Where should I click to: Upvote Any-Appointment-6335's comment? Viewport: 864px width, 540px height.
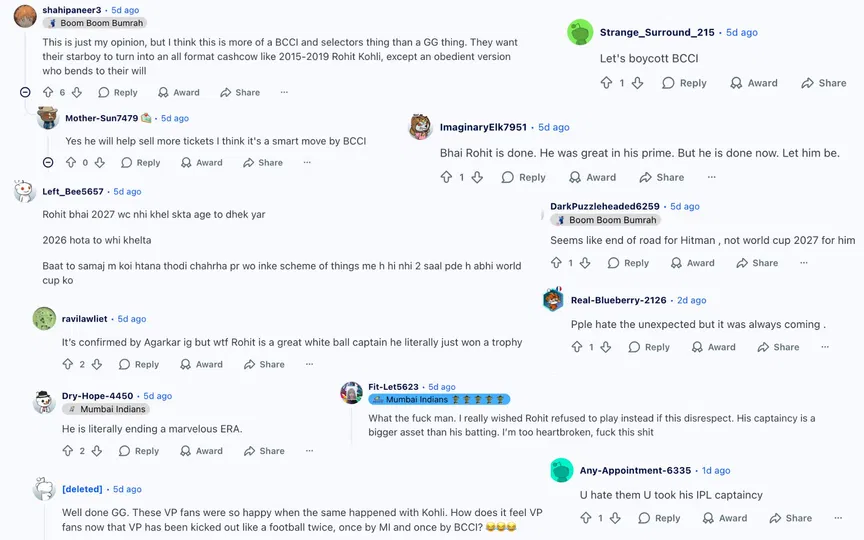click(x=585, y=518)
